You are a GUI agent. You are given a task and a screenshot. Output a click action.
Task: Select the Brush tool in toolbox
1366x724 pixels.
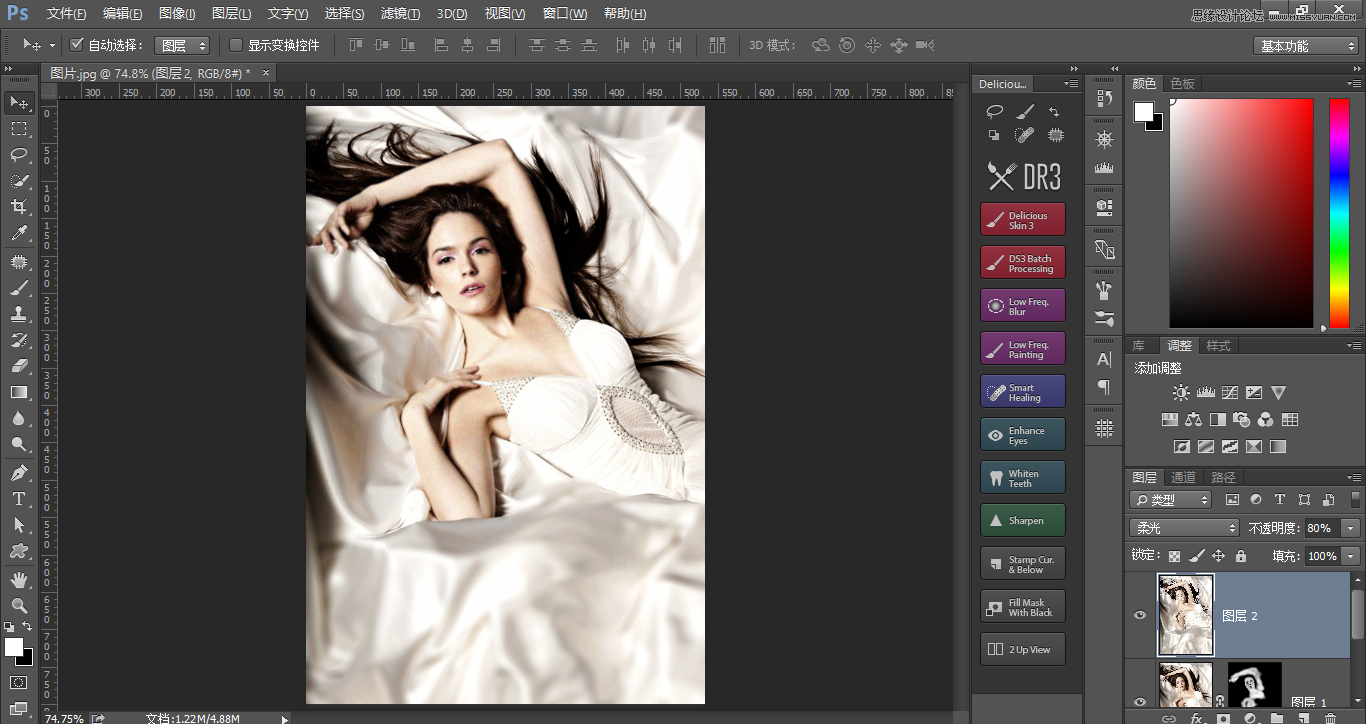(19, 288)
